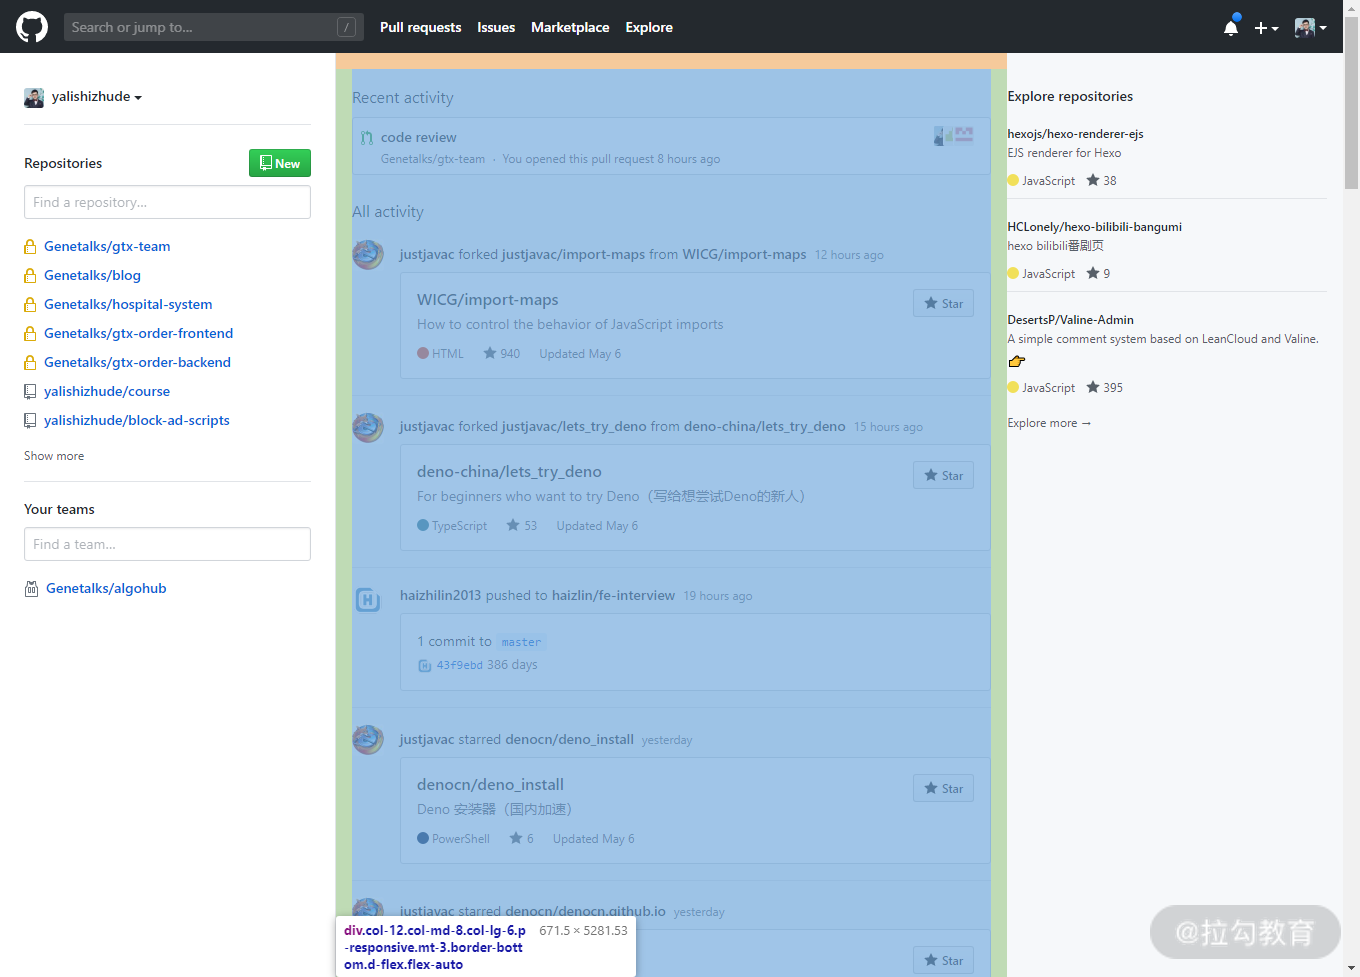Create a New repository
The height and width of the screenshot is (977, 1360).
pos(280,163)
